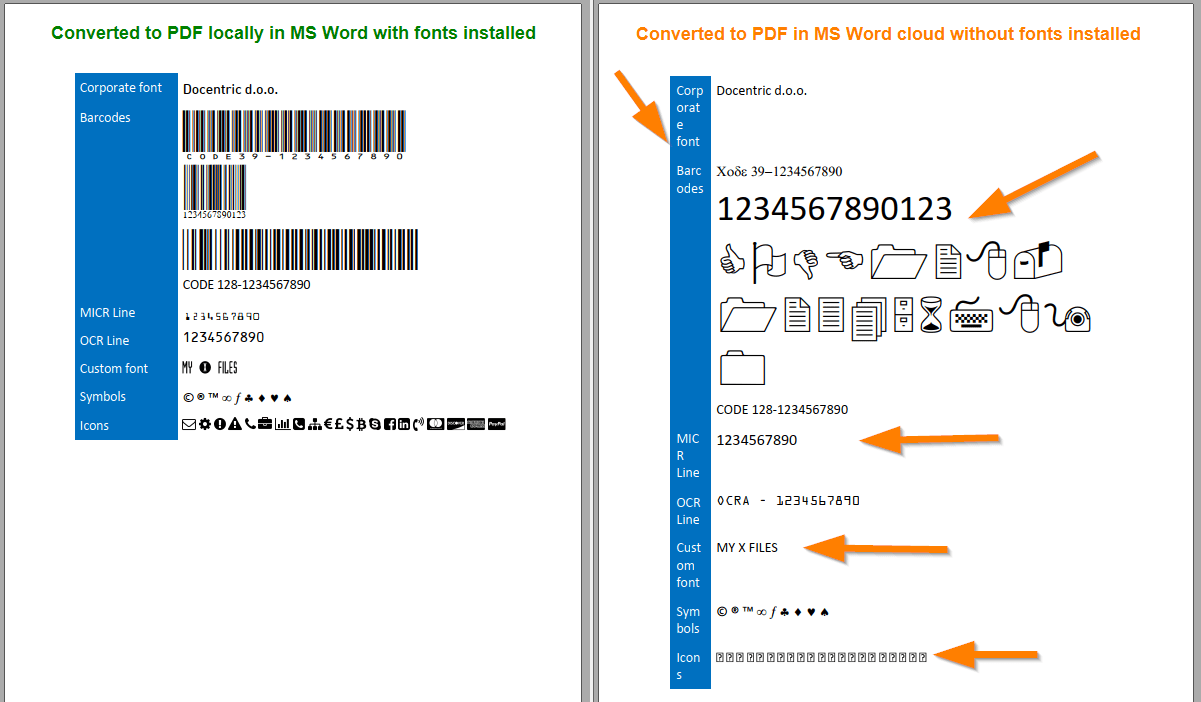The height and width of the screenshot is (702, 1201).
Task: Click the wrapped 'Symbols' label on the right page
Action: [x=689, y=620]
